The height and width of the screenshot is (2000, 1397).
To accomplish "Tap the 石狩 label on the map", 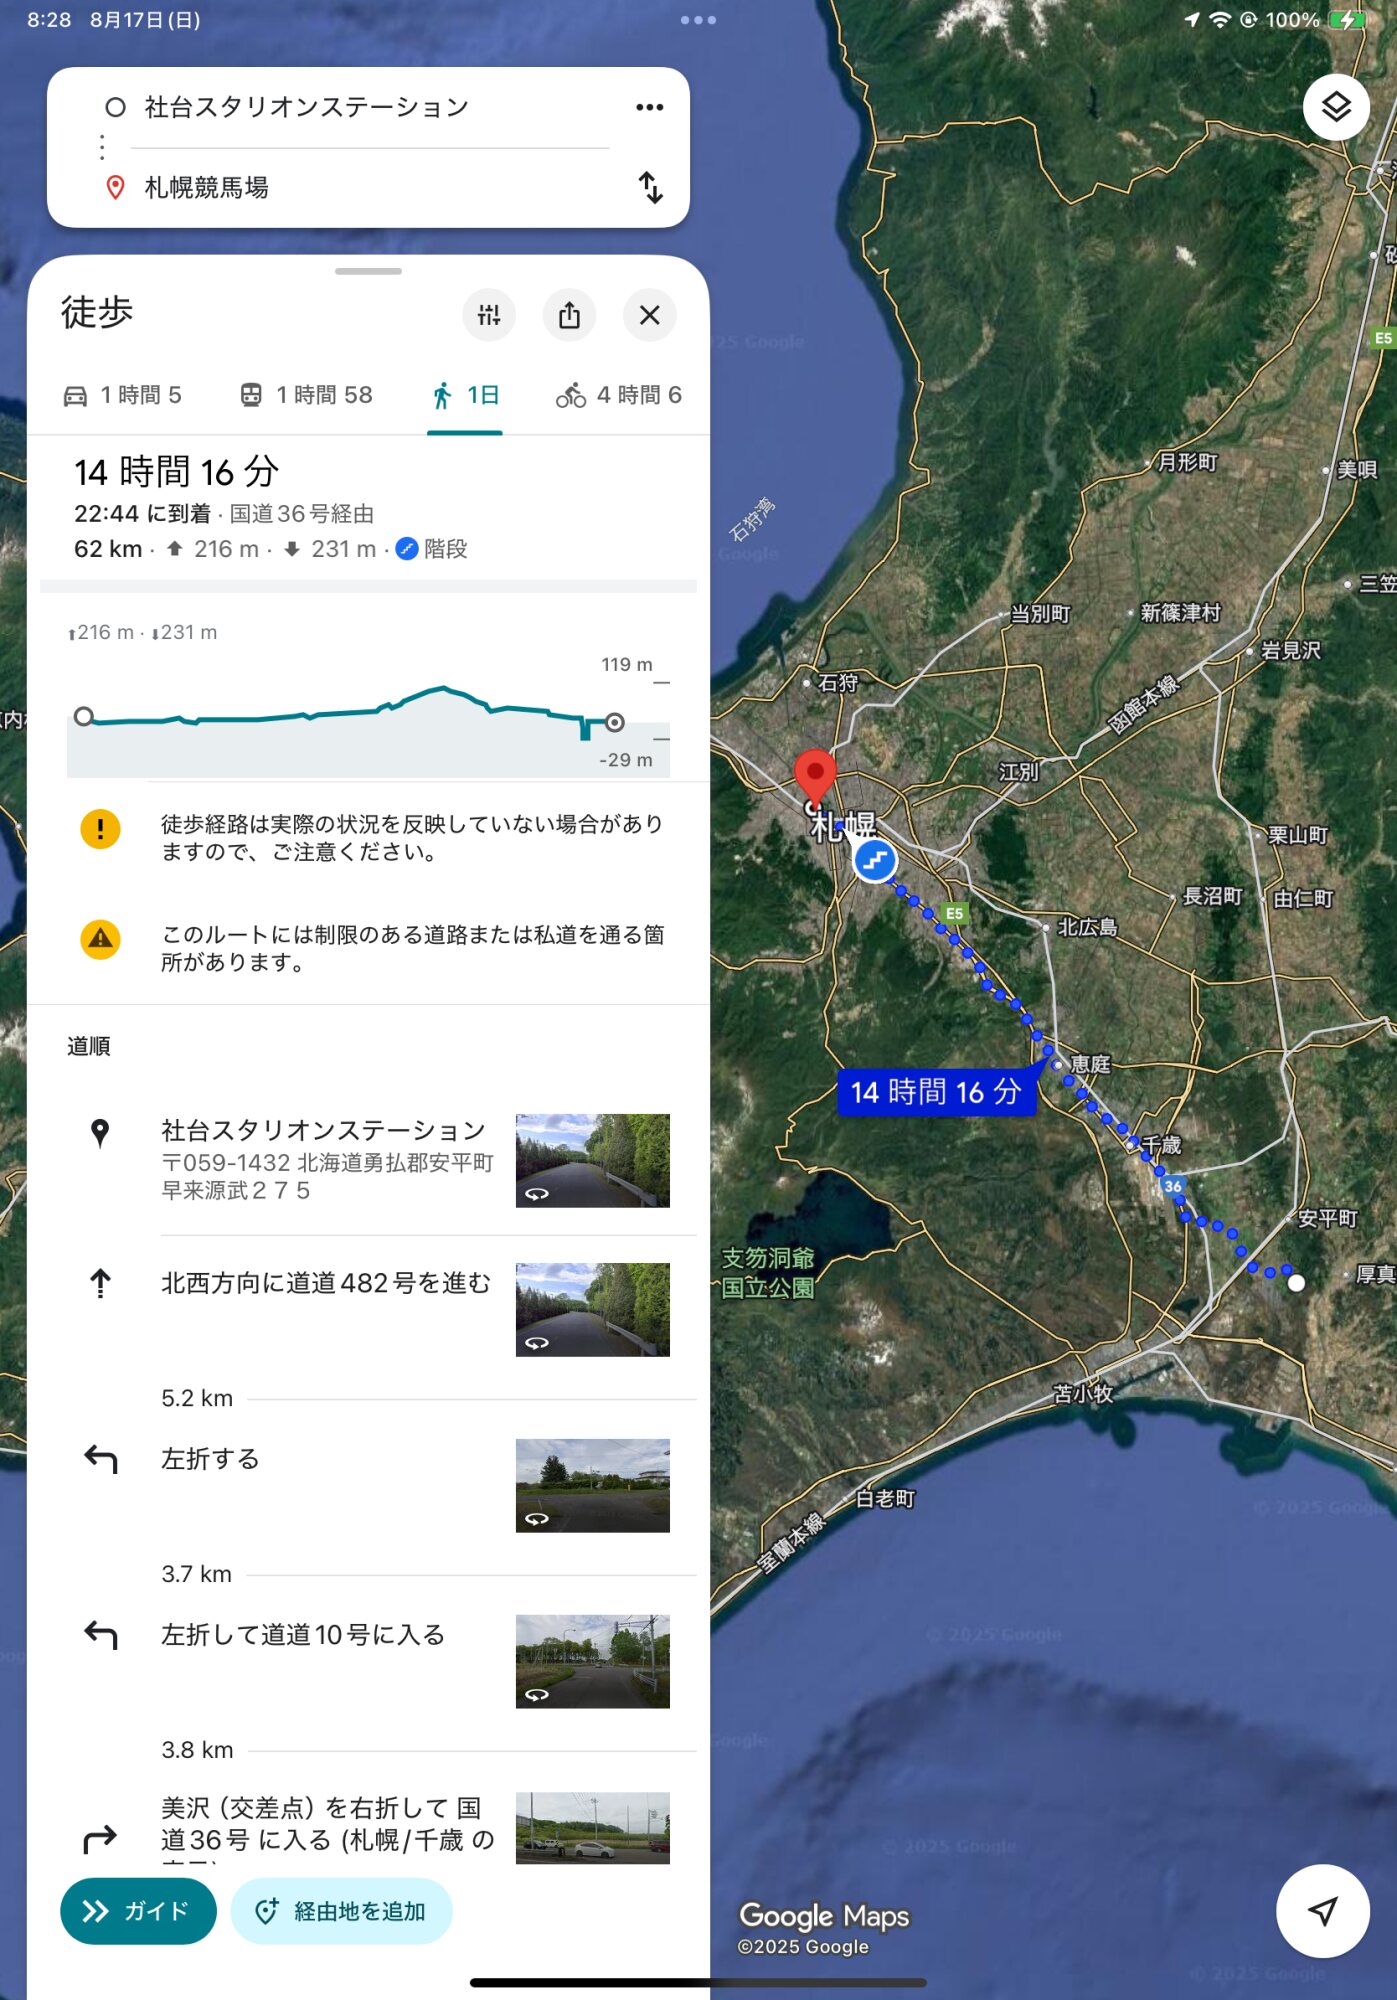I will 838,682.
